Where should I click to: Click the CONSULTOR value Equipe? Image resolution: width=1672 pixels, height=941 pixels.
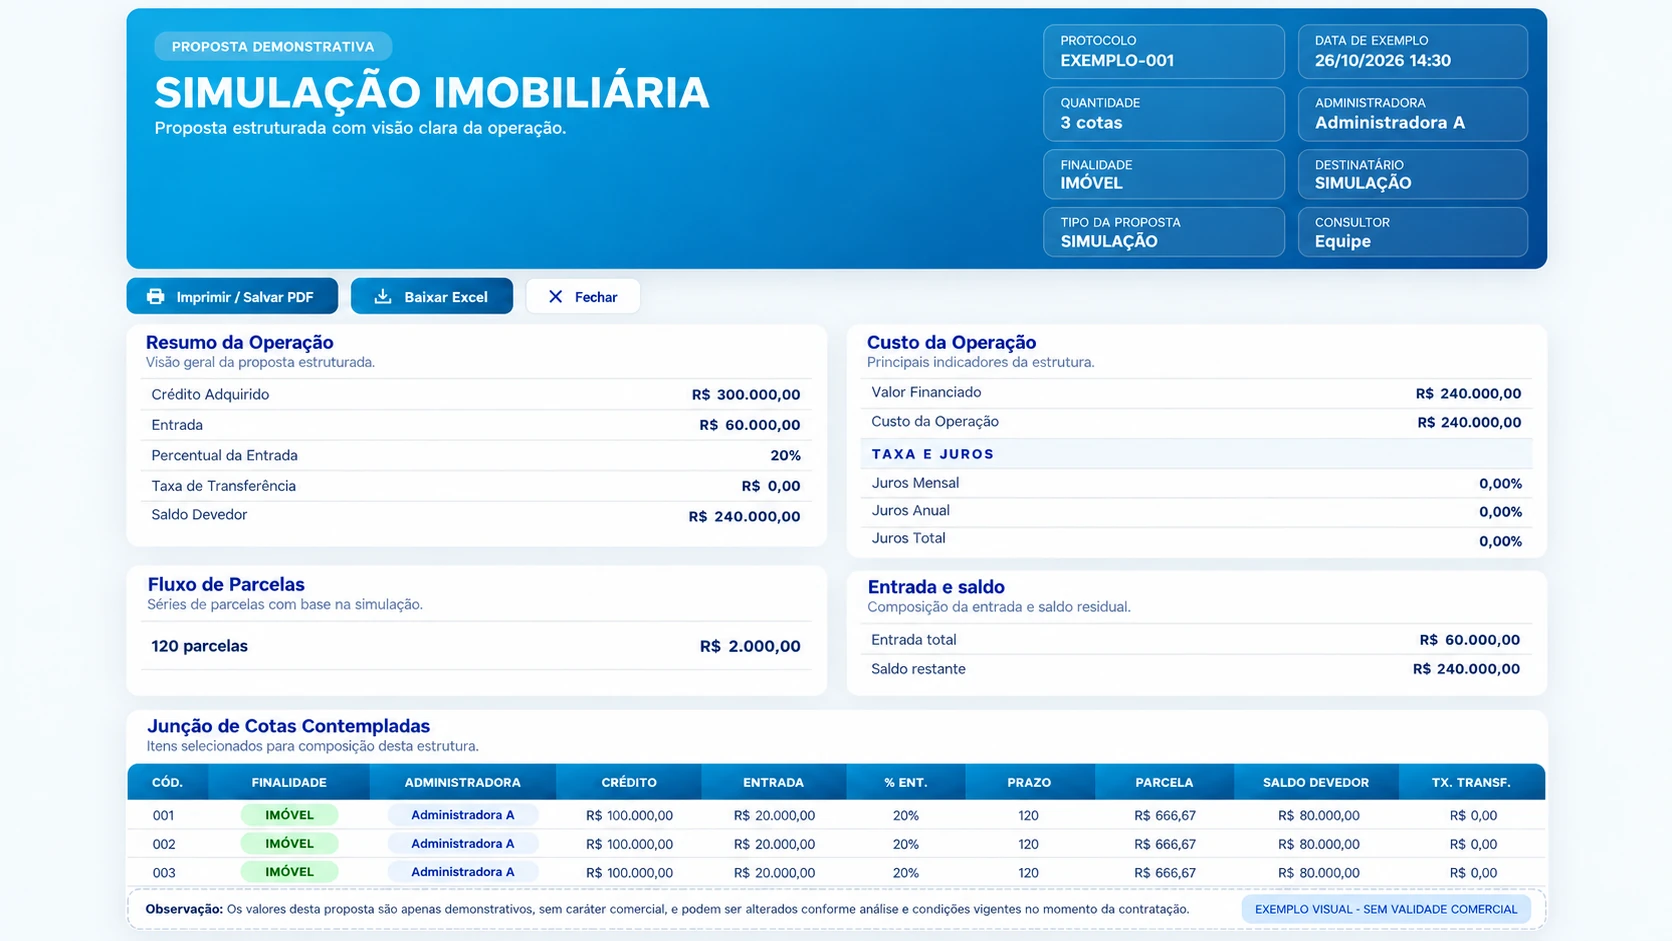(1343, 242)
